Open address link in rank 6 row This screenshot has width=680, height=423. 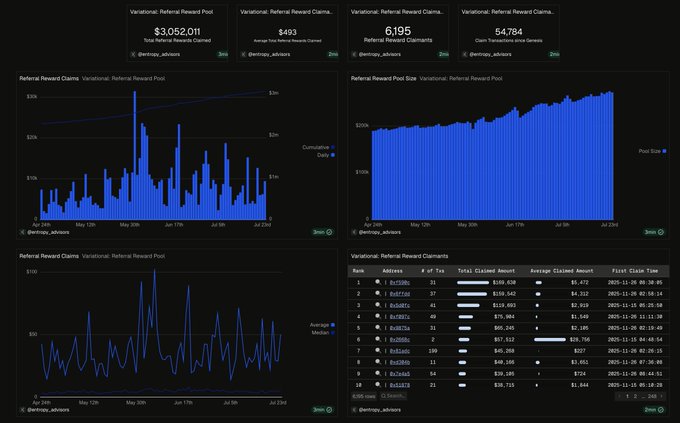pyautogui.click(x=399, y=339)
